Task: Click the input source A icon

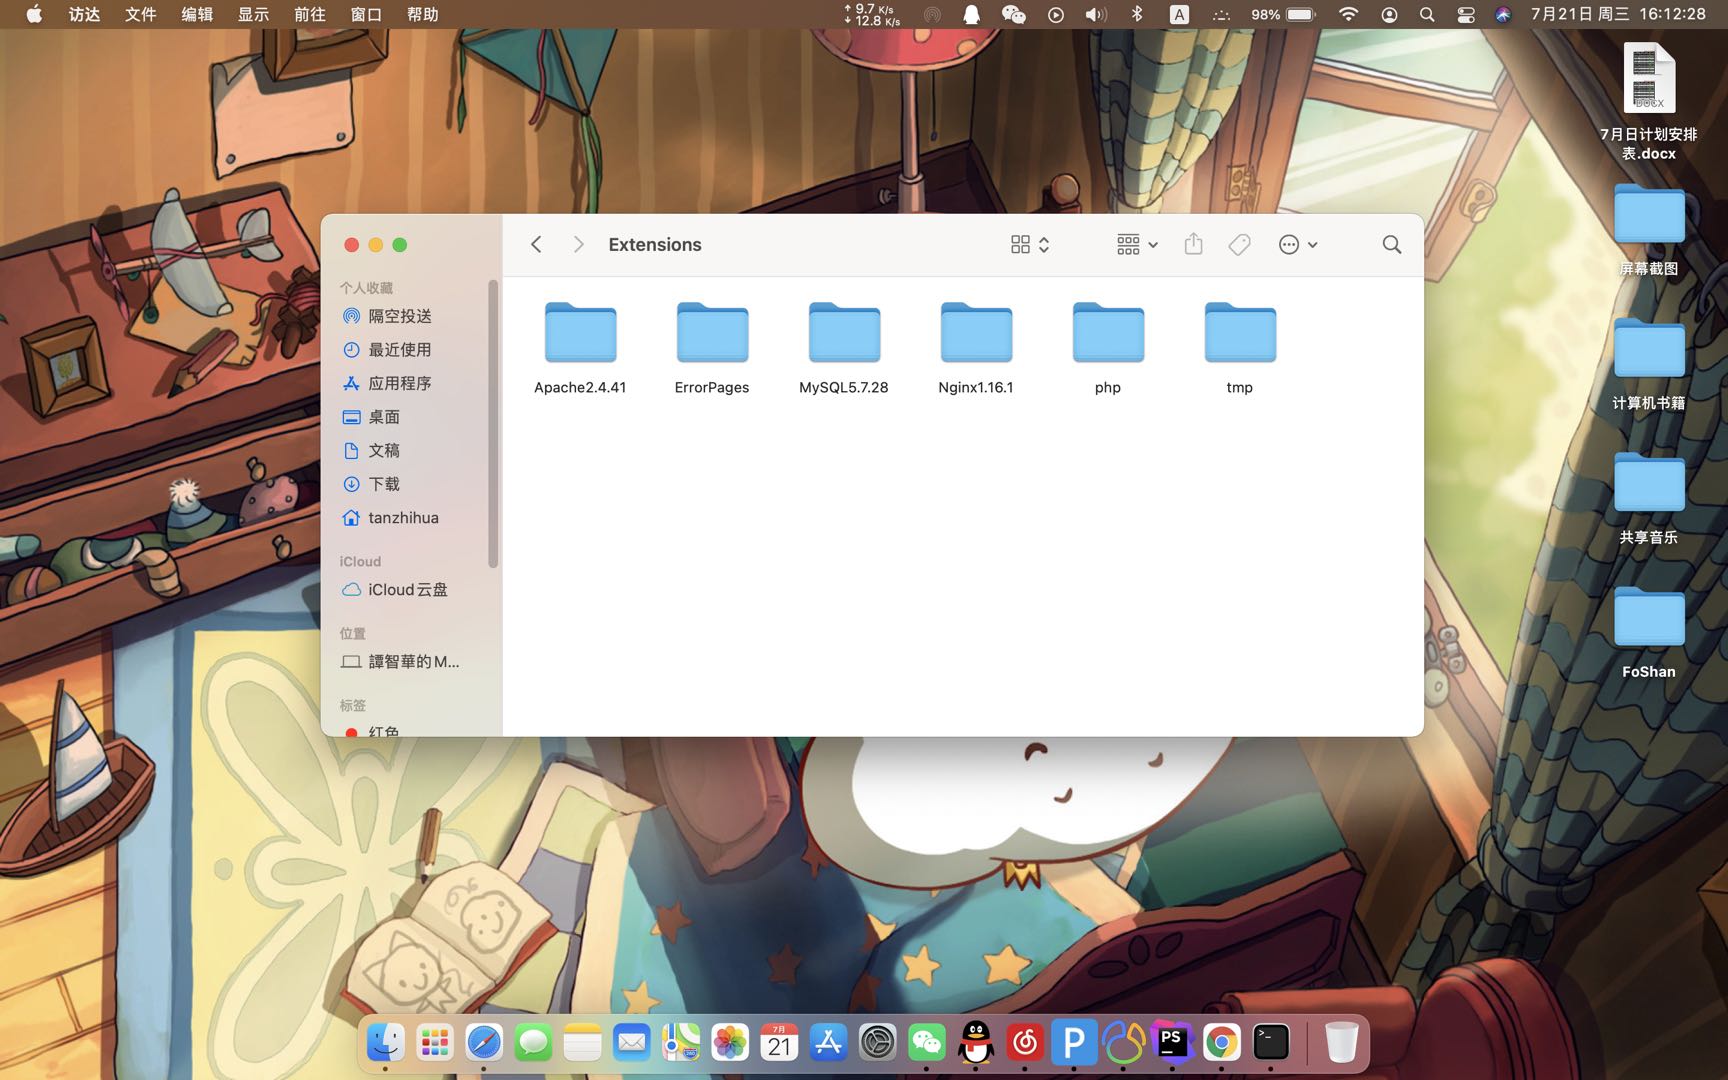Action: [x=1179, y=14]
